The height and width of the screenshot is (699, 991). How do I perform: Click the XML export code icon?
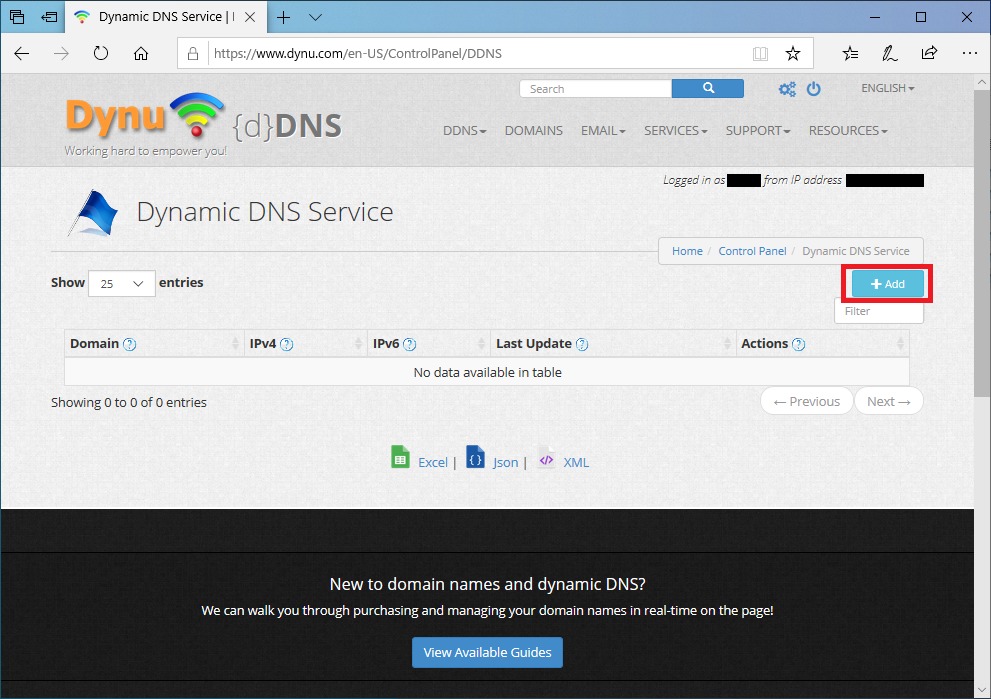coord(546,457)
